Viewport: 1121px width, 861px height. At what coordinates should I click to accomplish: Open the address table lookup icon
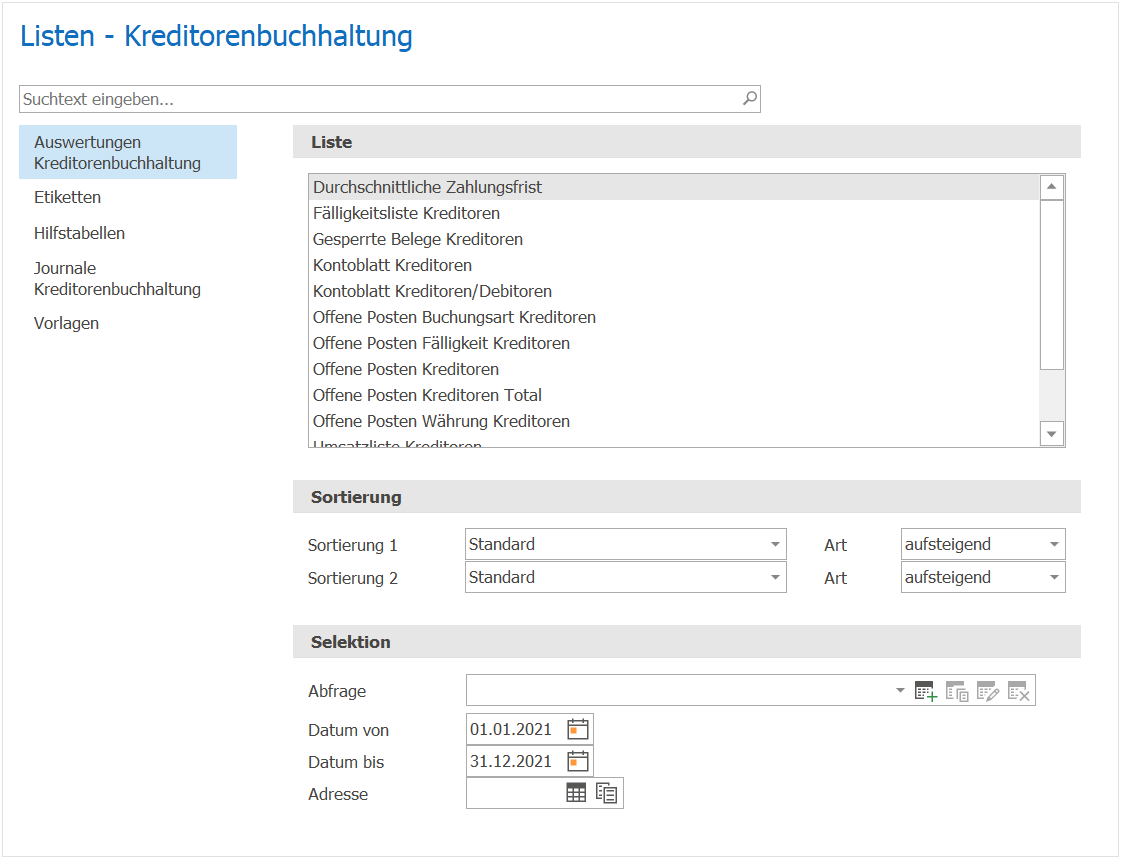[576, 792]
